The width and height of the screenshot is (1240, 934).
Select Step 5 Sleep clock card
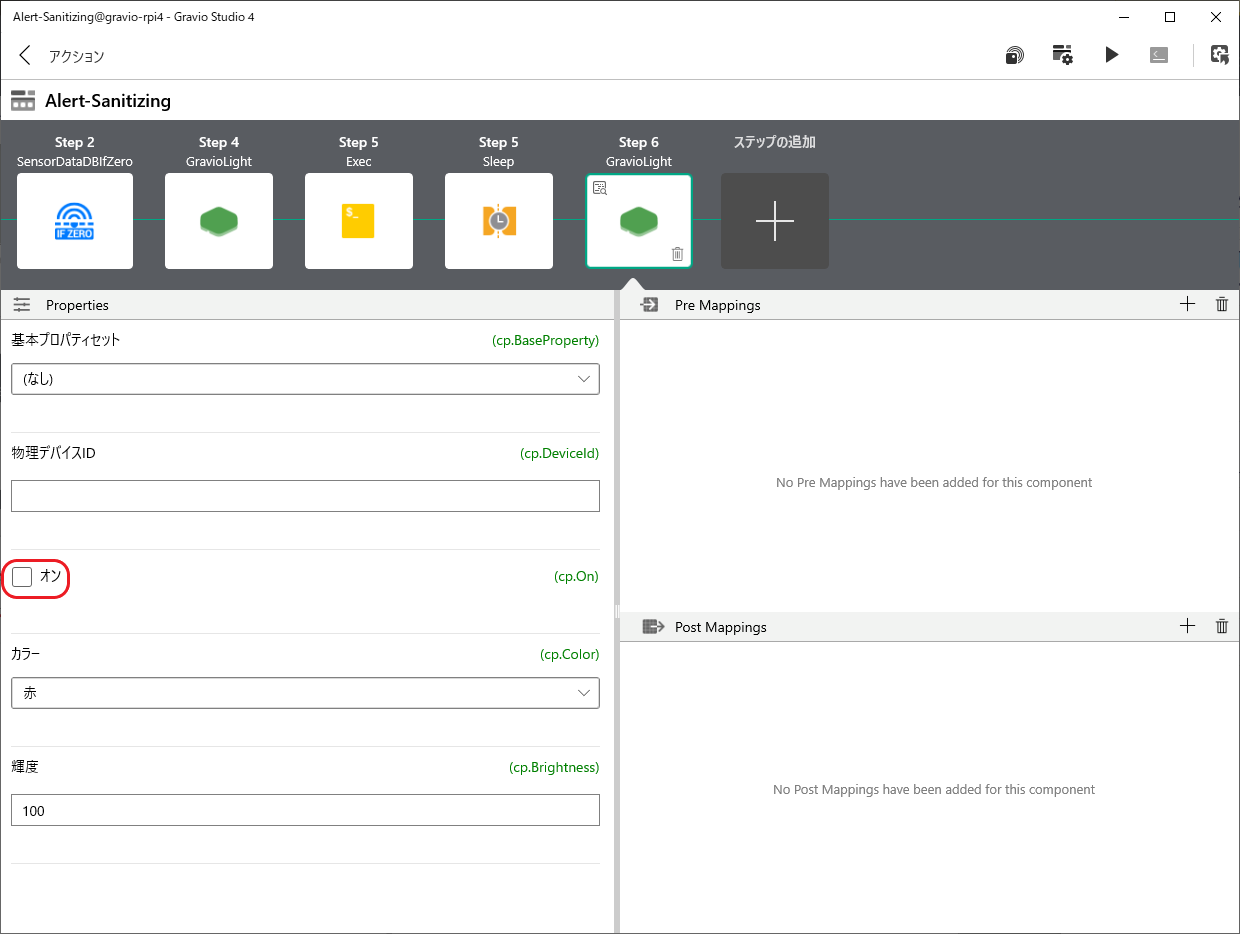[499, 221]
